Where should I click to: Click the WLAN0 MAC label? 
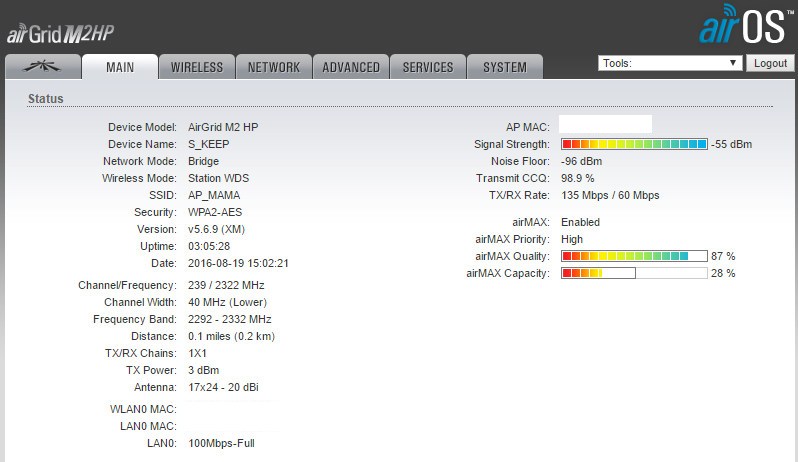143,409
